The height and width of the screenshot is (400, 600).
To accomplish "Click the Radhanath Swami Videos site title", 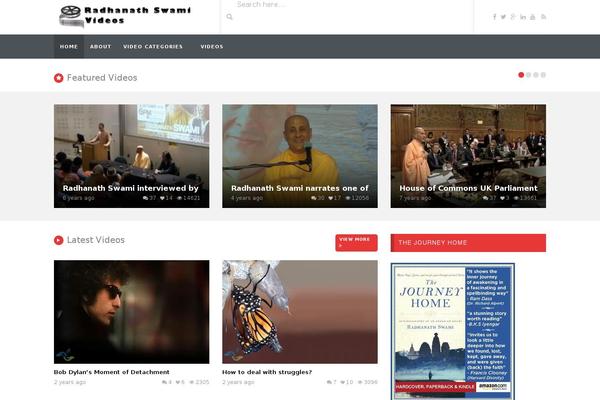I will (x=137, y=15).
